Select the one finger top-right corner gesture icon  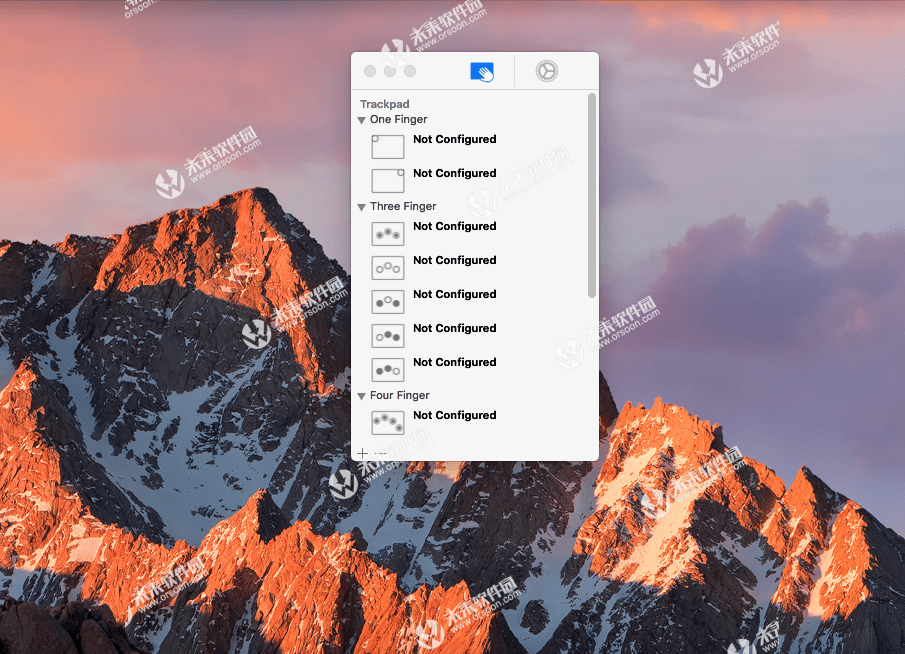pyautogui.click(x=388, y=180)
